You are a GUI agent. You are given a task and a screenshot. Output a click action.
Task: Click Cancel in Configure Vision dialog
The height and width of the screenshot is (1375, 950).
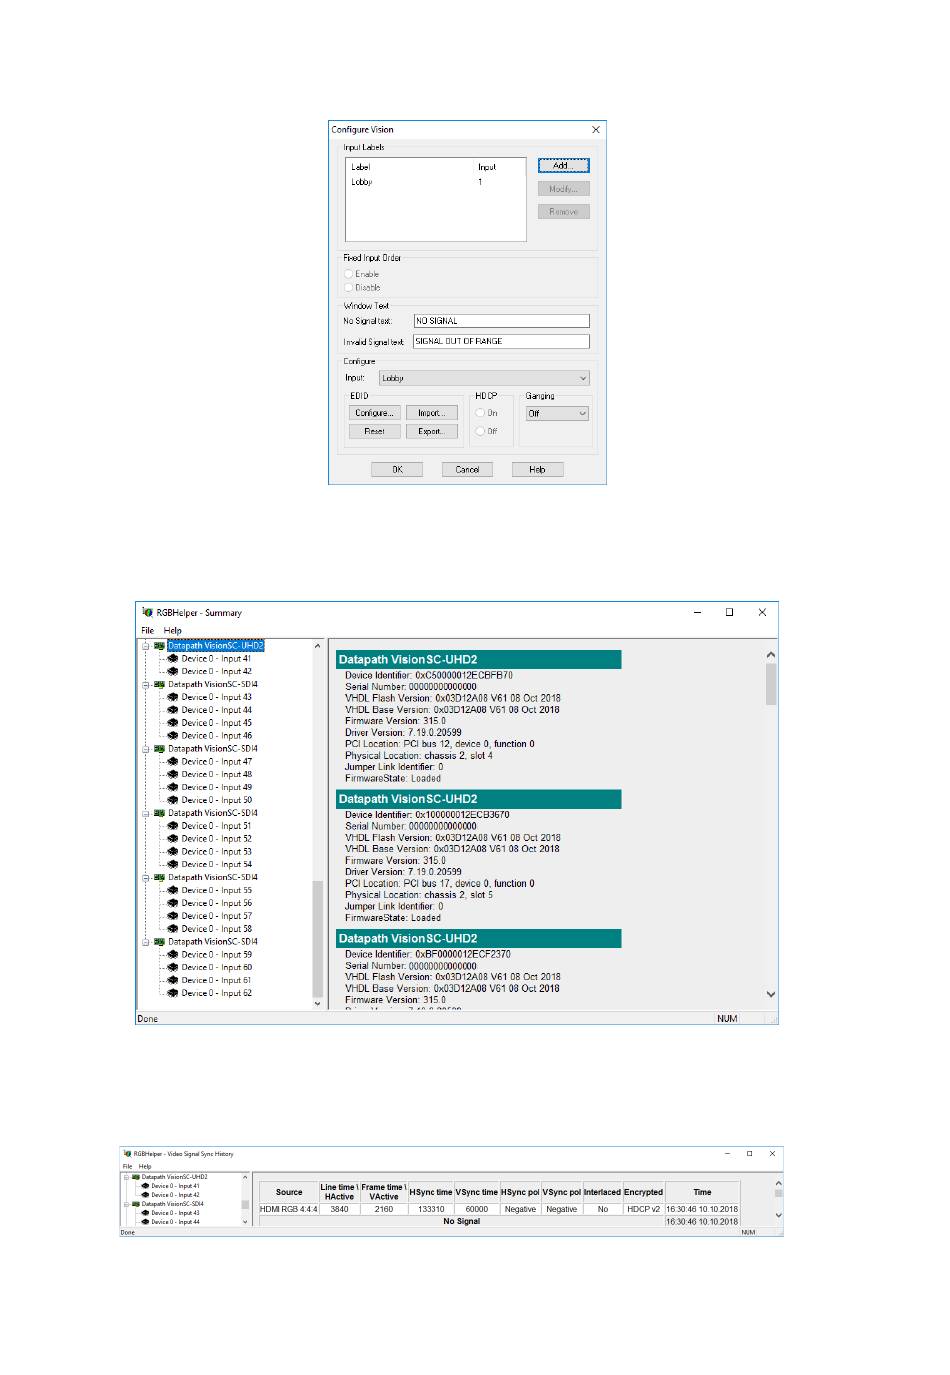tap(467, 469)
